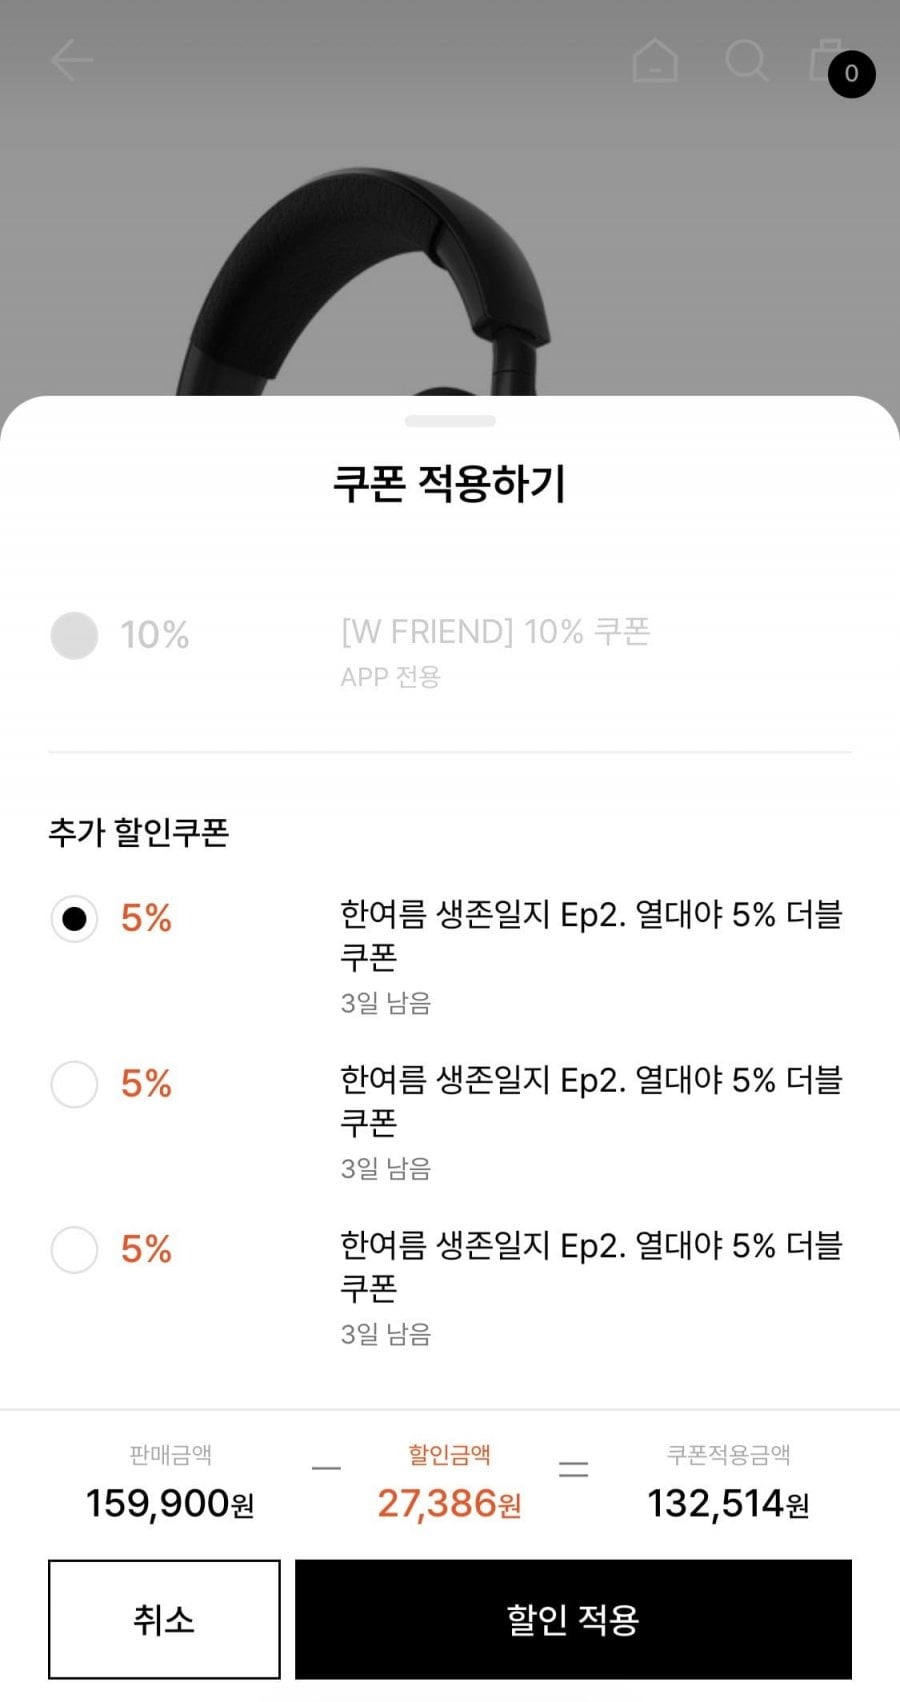The width and height of the screenshot is (900, 1702).
Task: Tap the 132,514원 coupon-applied price
Action: click(728, 1503)
